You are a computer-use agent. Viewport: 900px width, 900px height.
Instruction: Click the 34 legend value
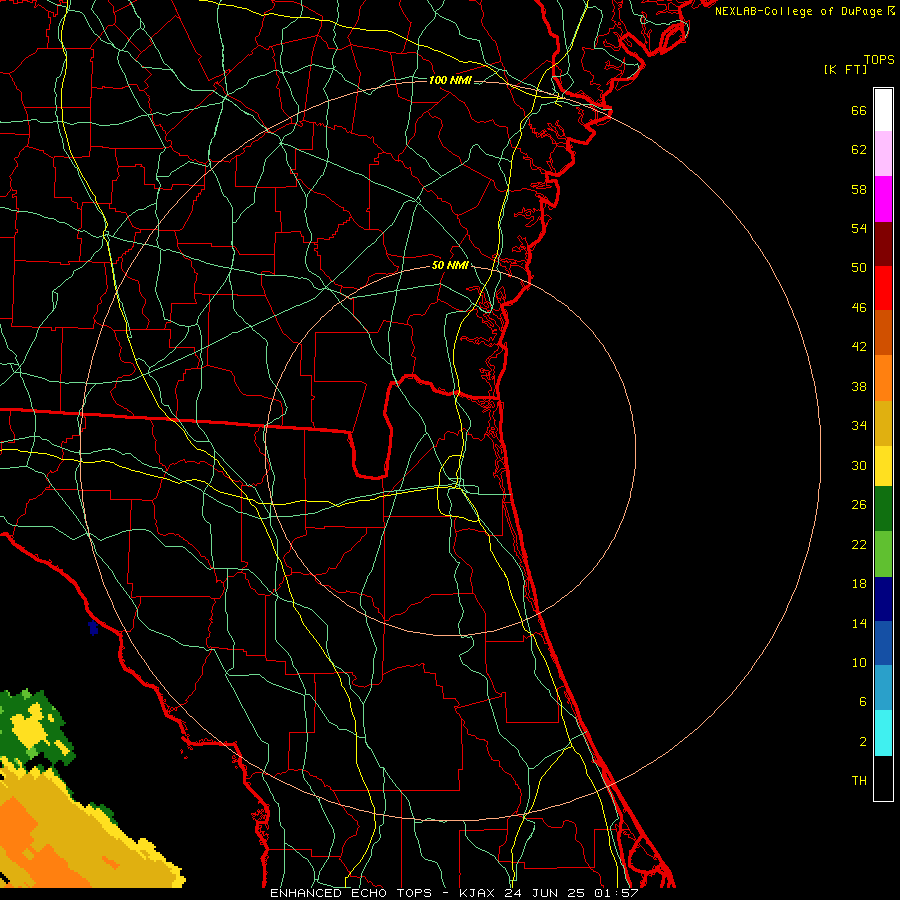coord(859,426)
